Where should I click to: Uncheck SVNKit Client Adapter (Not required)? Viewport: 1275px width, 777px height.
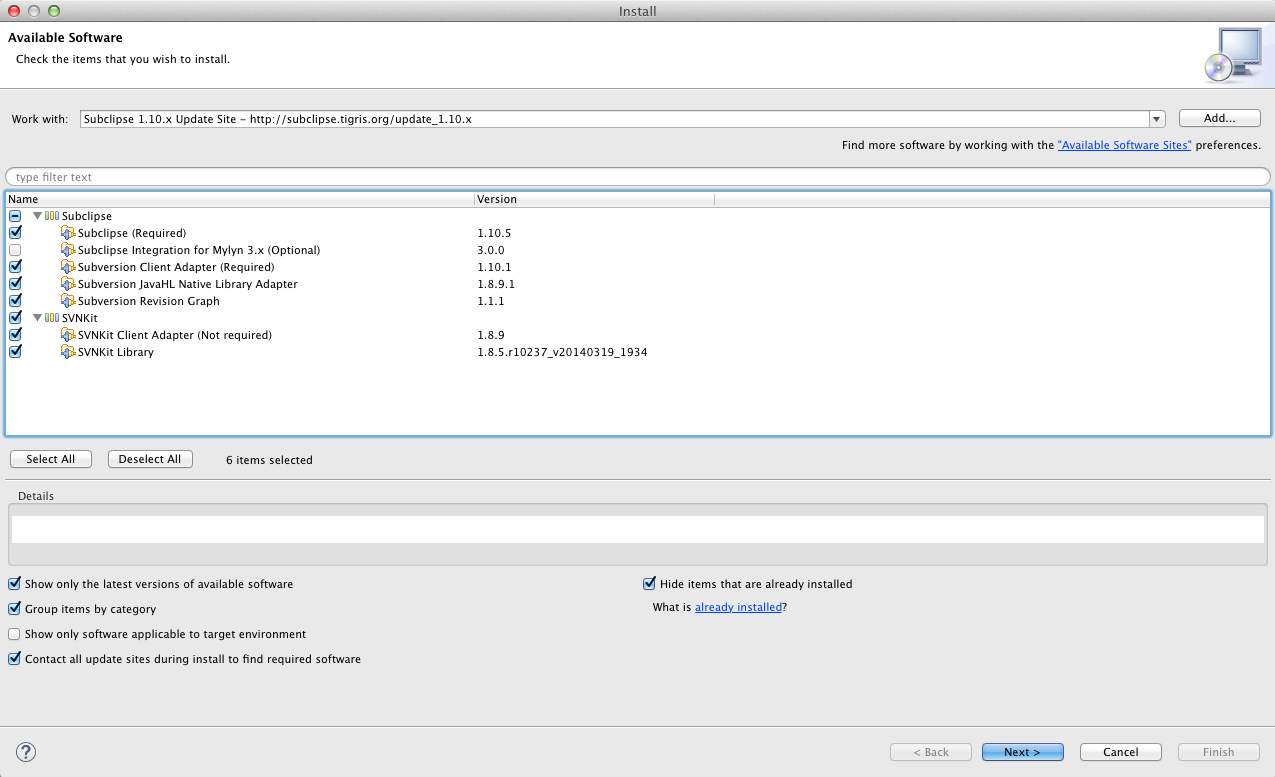[x=15, y=335]
